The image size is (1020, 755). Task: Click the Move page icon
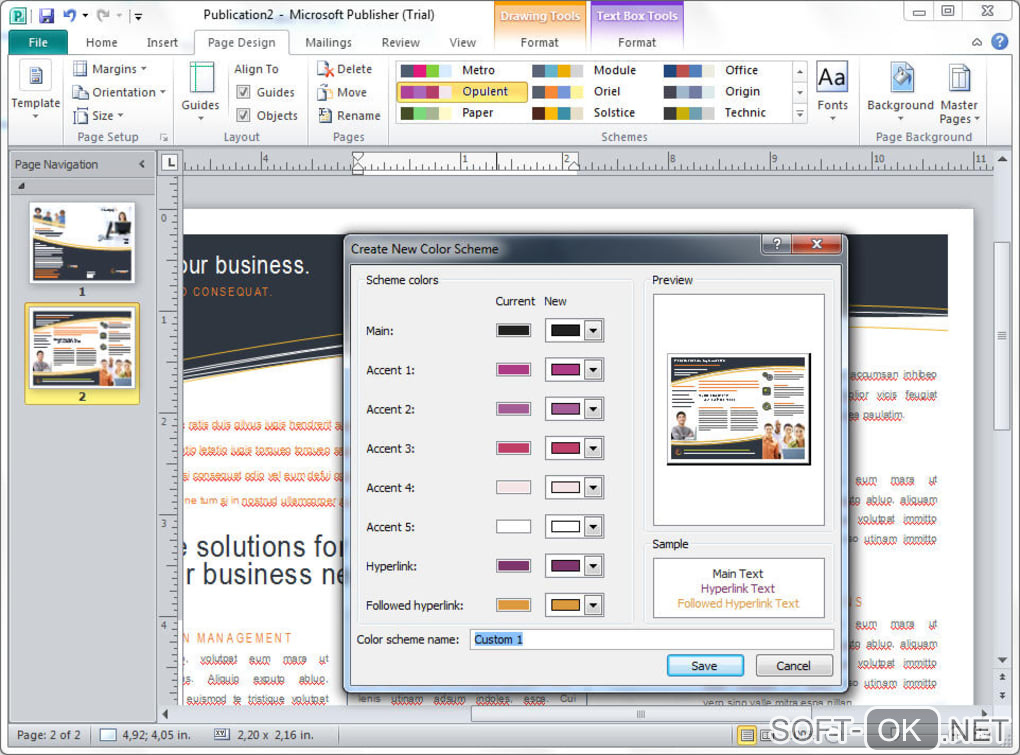point(325,92)
